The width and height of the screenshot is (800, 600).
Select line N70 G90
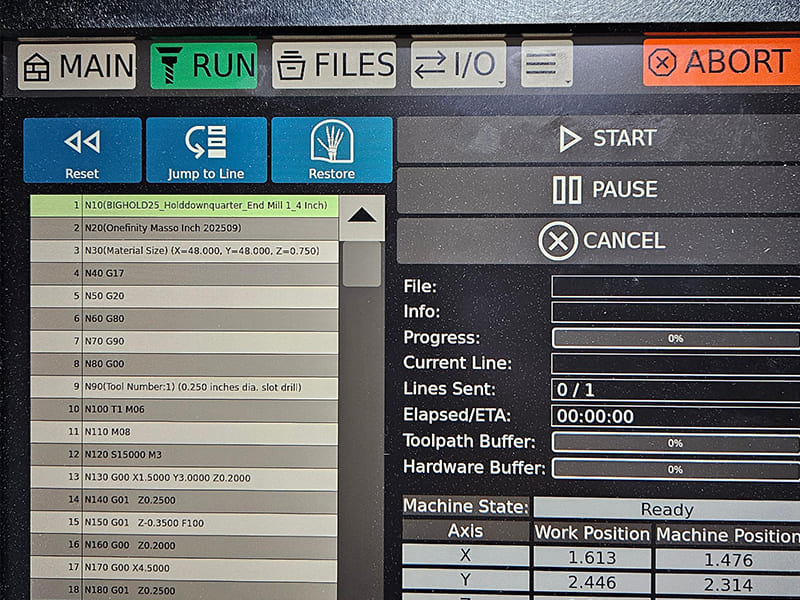point(184,341)
